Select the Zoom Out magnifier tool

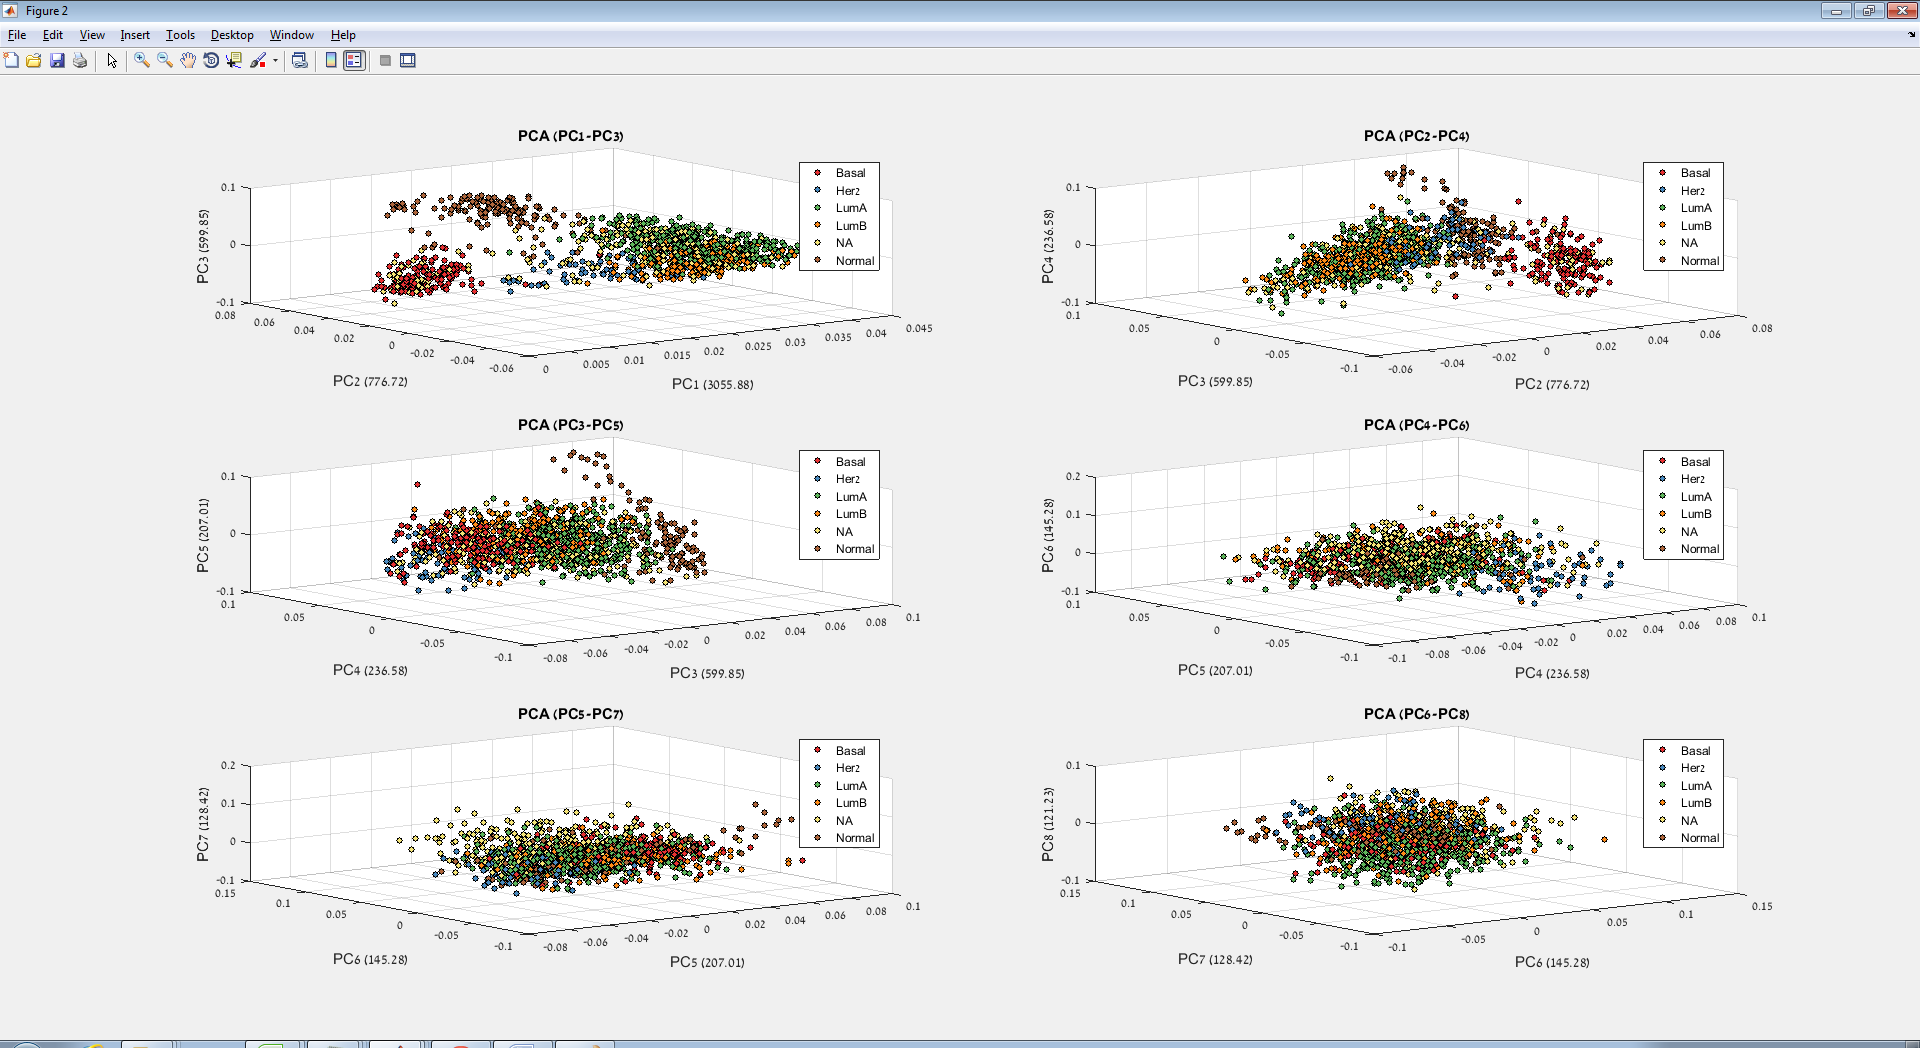pos(165,61)
